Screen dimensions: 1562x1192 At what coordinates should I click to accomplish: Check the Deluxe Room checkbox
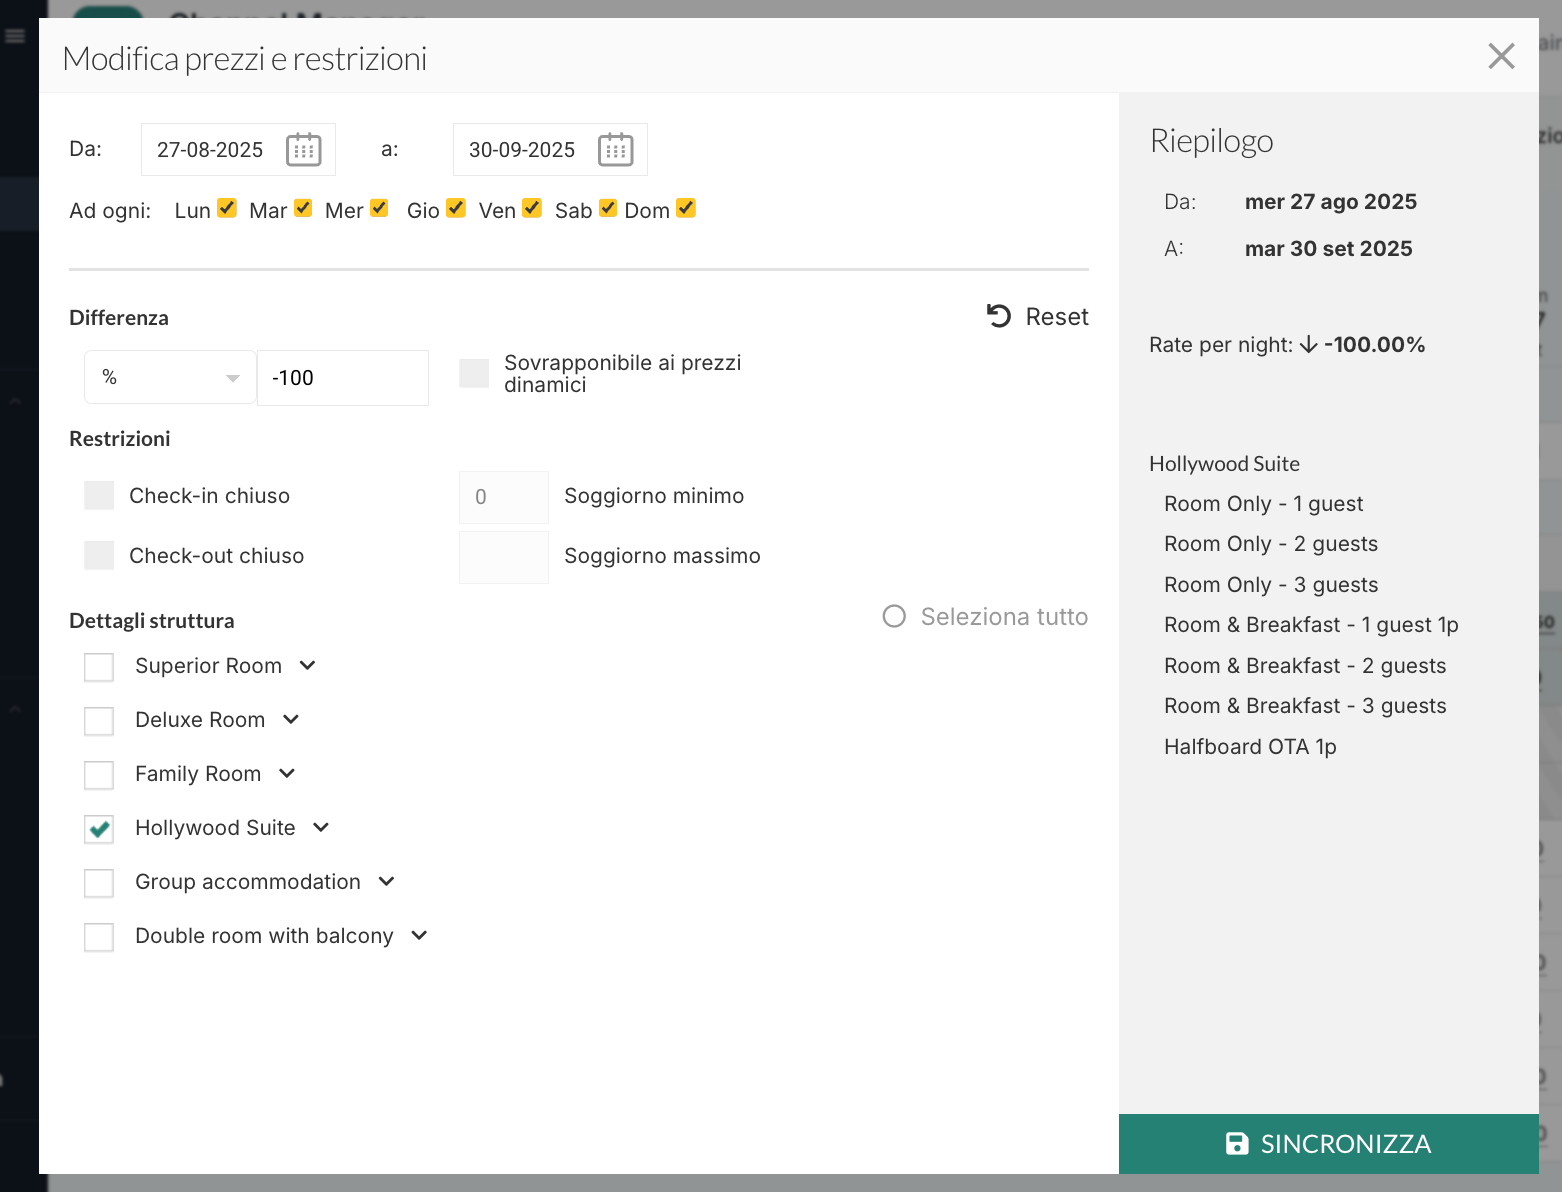pyautogui.click(x=99, y=721)
